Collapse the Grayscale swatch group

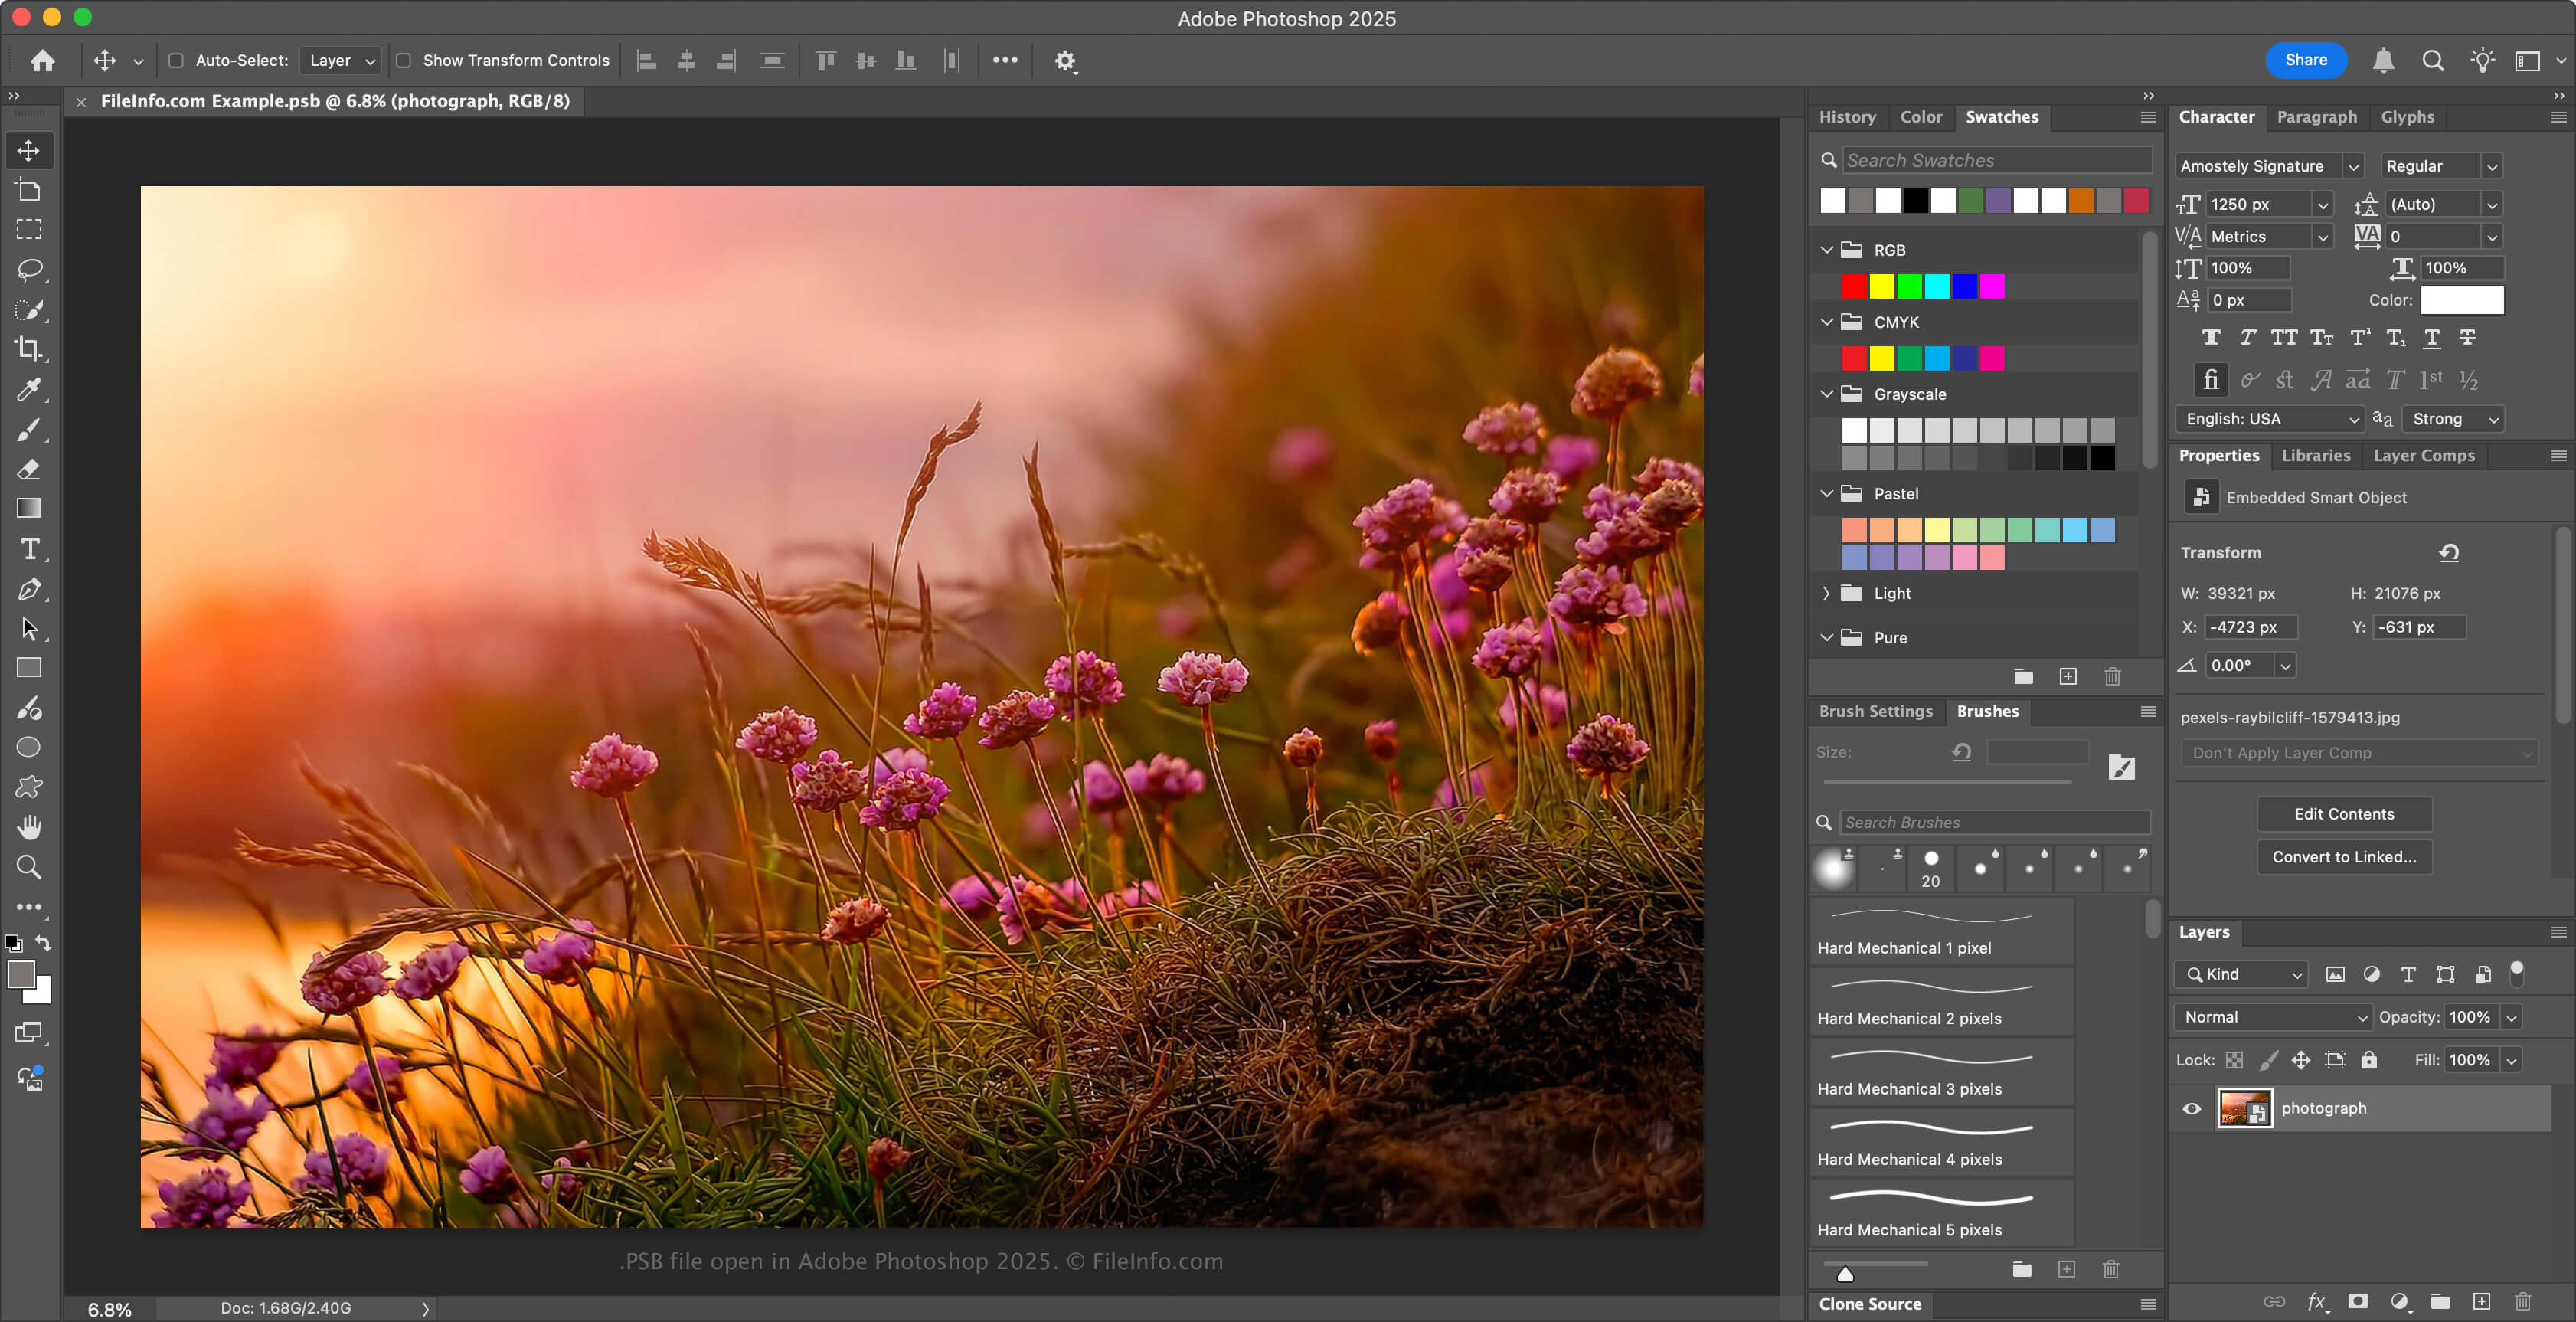[x=1826, y=394]
